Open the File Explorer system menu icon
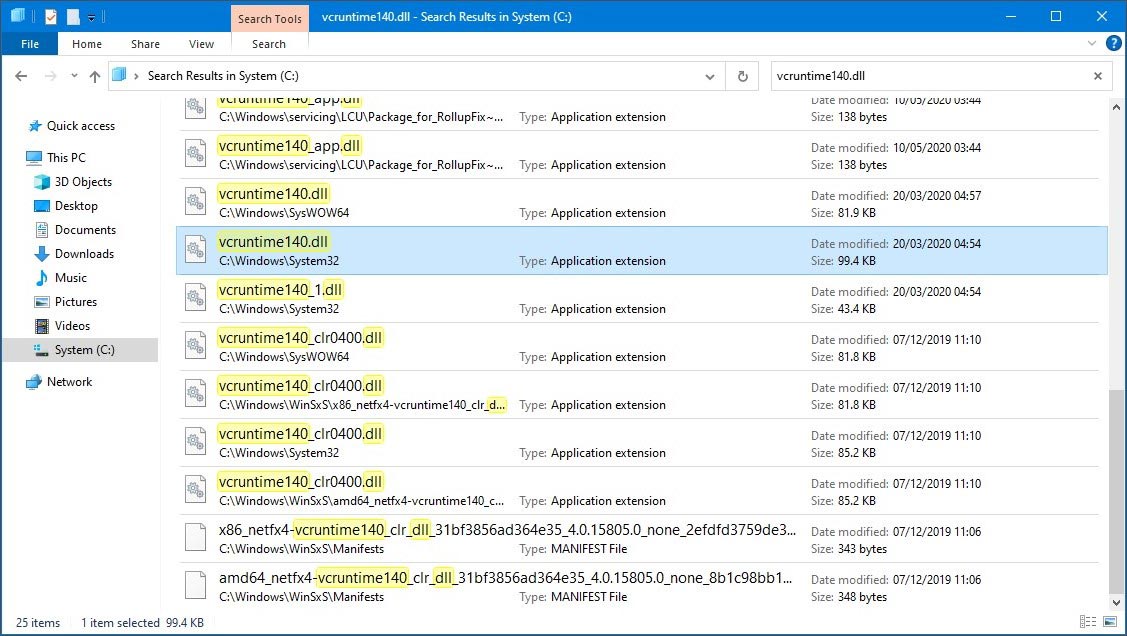Viewport: 1127px width, 636px height. [x=18, y=15]
